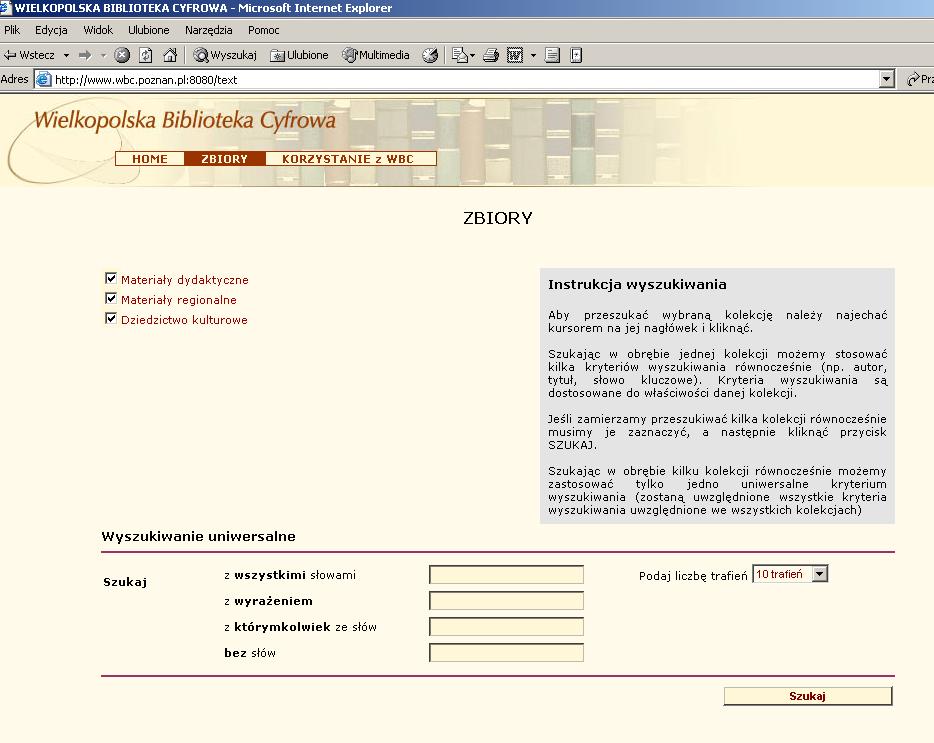Image resolution: width=934 pixels, height=743 pixels.
Task: Click the Go arrow button beside address bar
Action: 919,79
